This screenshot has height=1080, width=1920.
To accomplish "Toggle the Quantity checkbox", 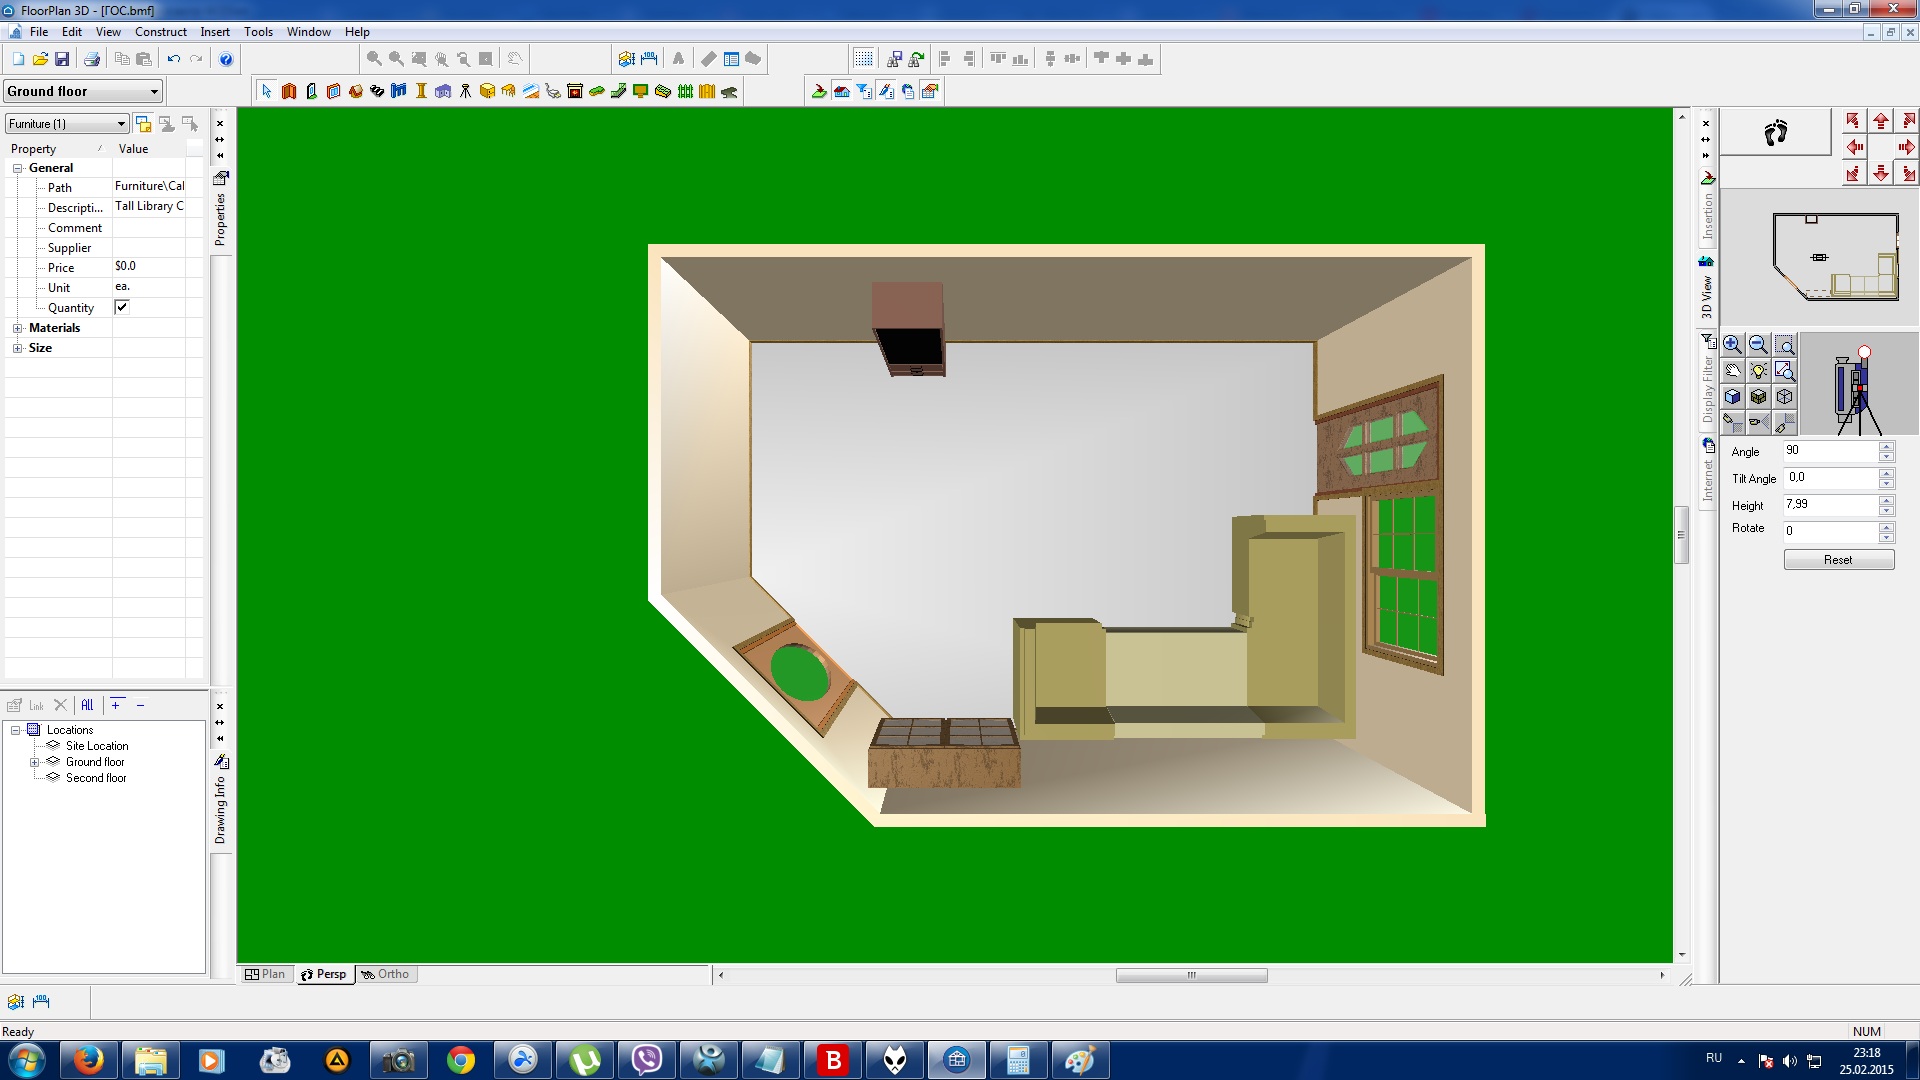I will 122,307.
